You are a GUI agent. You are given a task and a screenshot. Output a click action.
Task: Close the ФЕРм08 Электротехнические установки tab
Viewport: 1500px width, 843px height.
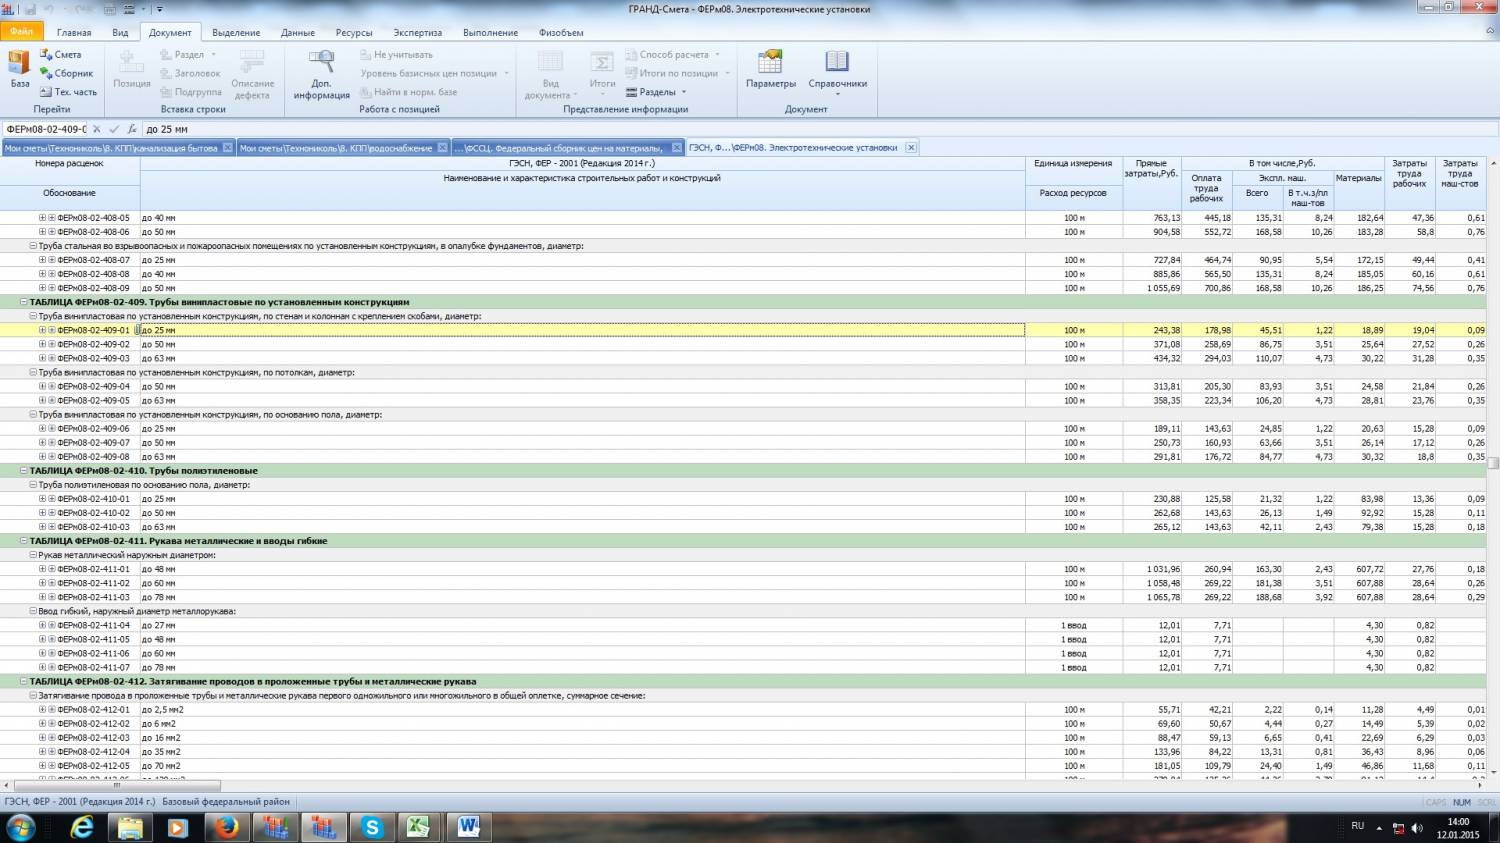[911, 148]
